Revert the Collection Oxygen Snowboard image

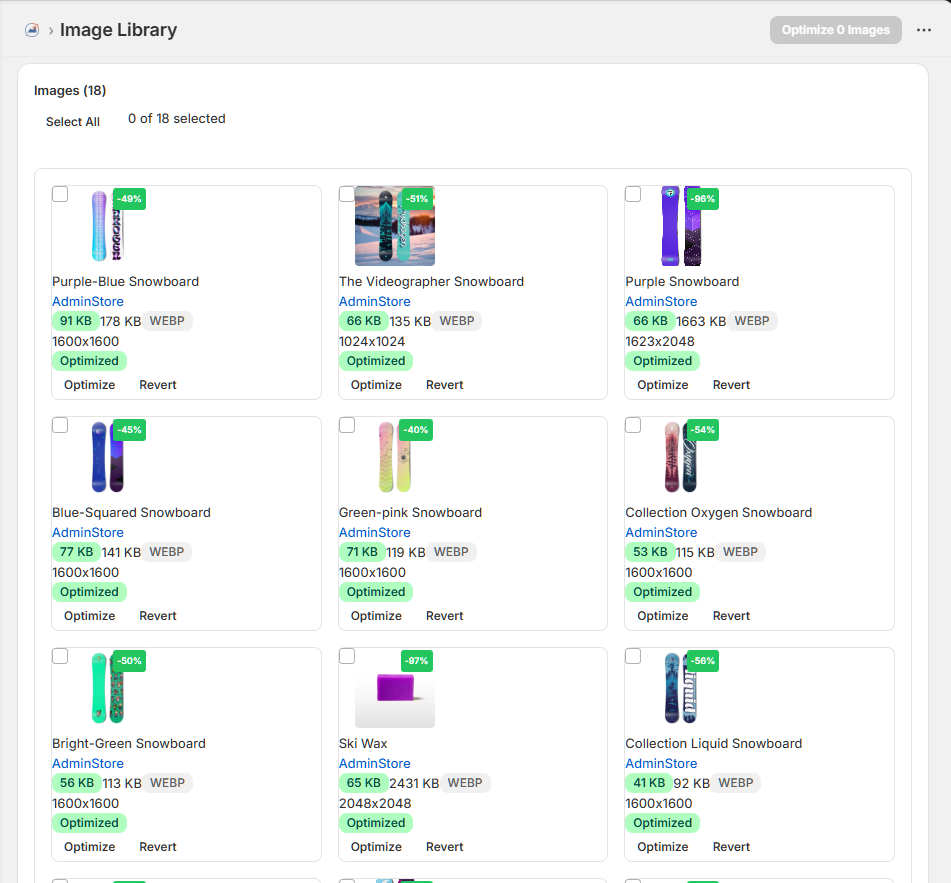pos(731,616)
